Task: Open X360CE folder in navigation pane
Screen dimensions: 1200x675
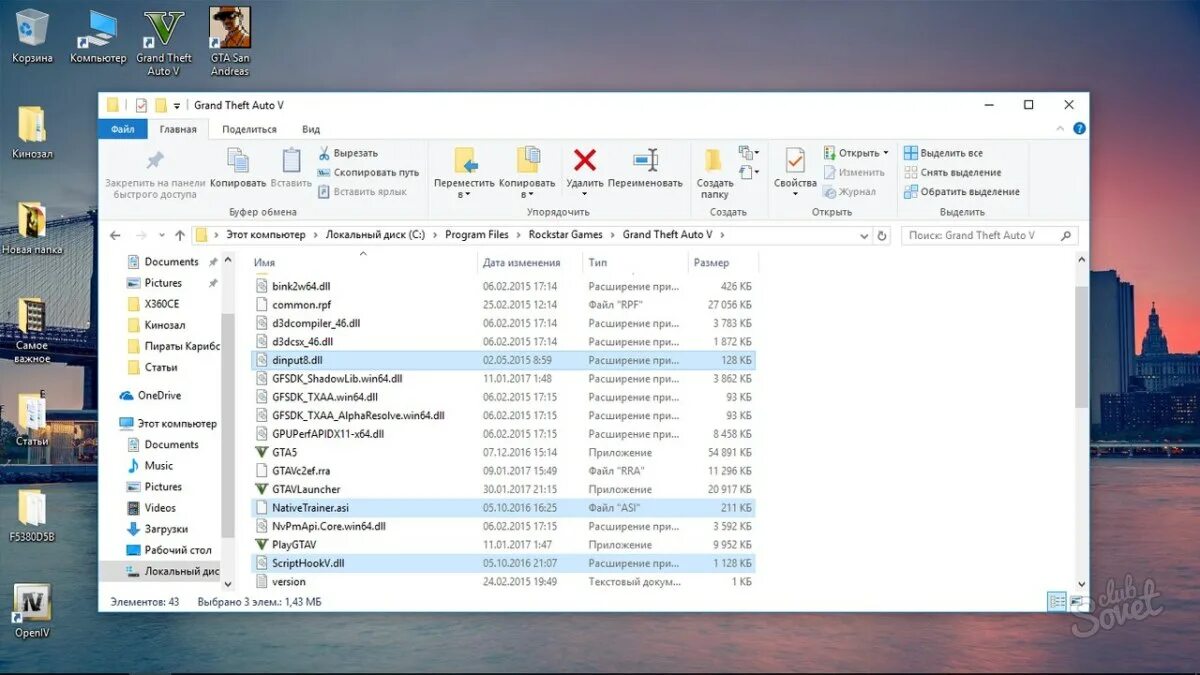Action: pos(153,304)
